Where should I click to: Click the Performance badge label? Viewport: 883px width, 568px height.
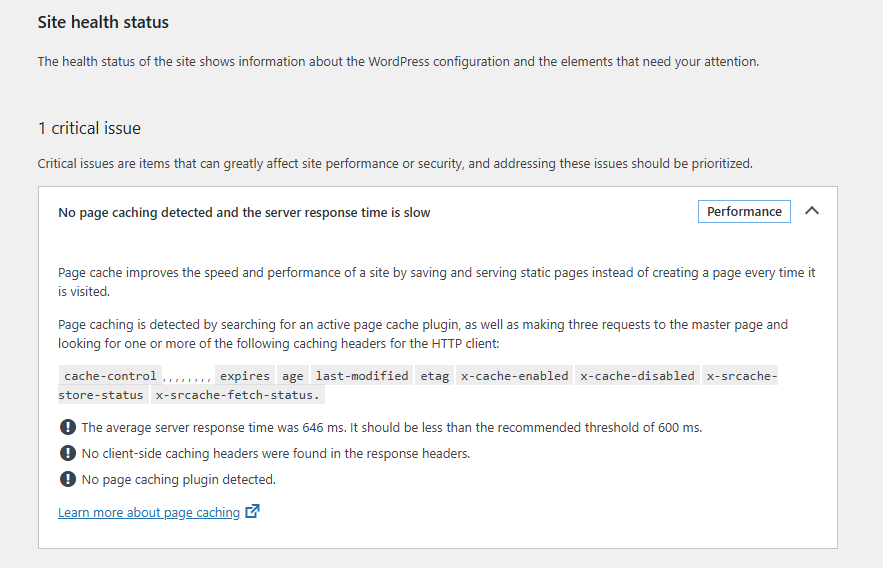(744, 212)
